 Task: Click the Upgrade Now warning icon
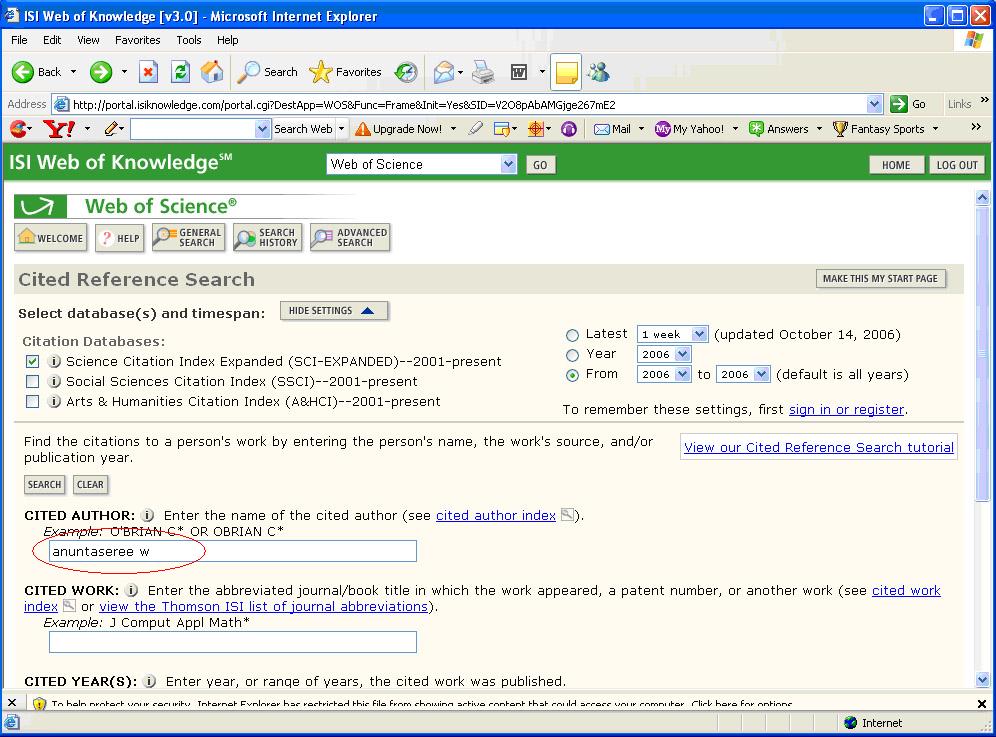click(x=363, y=129)
